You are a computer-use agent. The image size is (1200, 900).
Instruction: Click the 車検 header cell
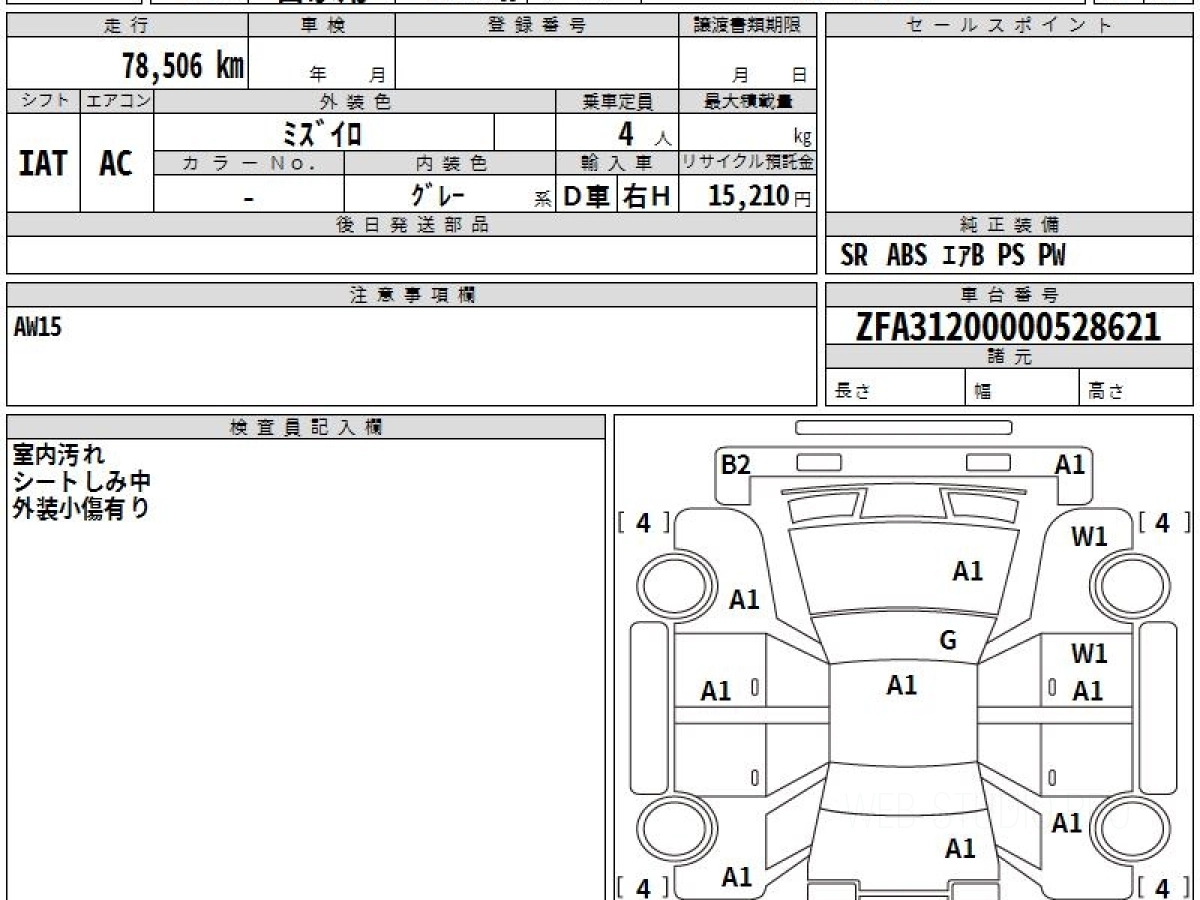(322, 26)
